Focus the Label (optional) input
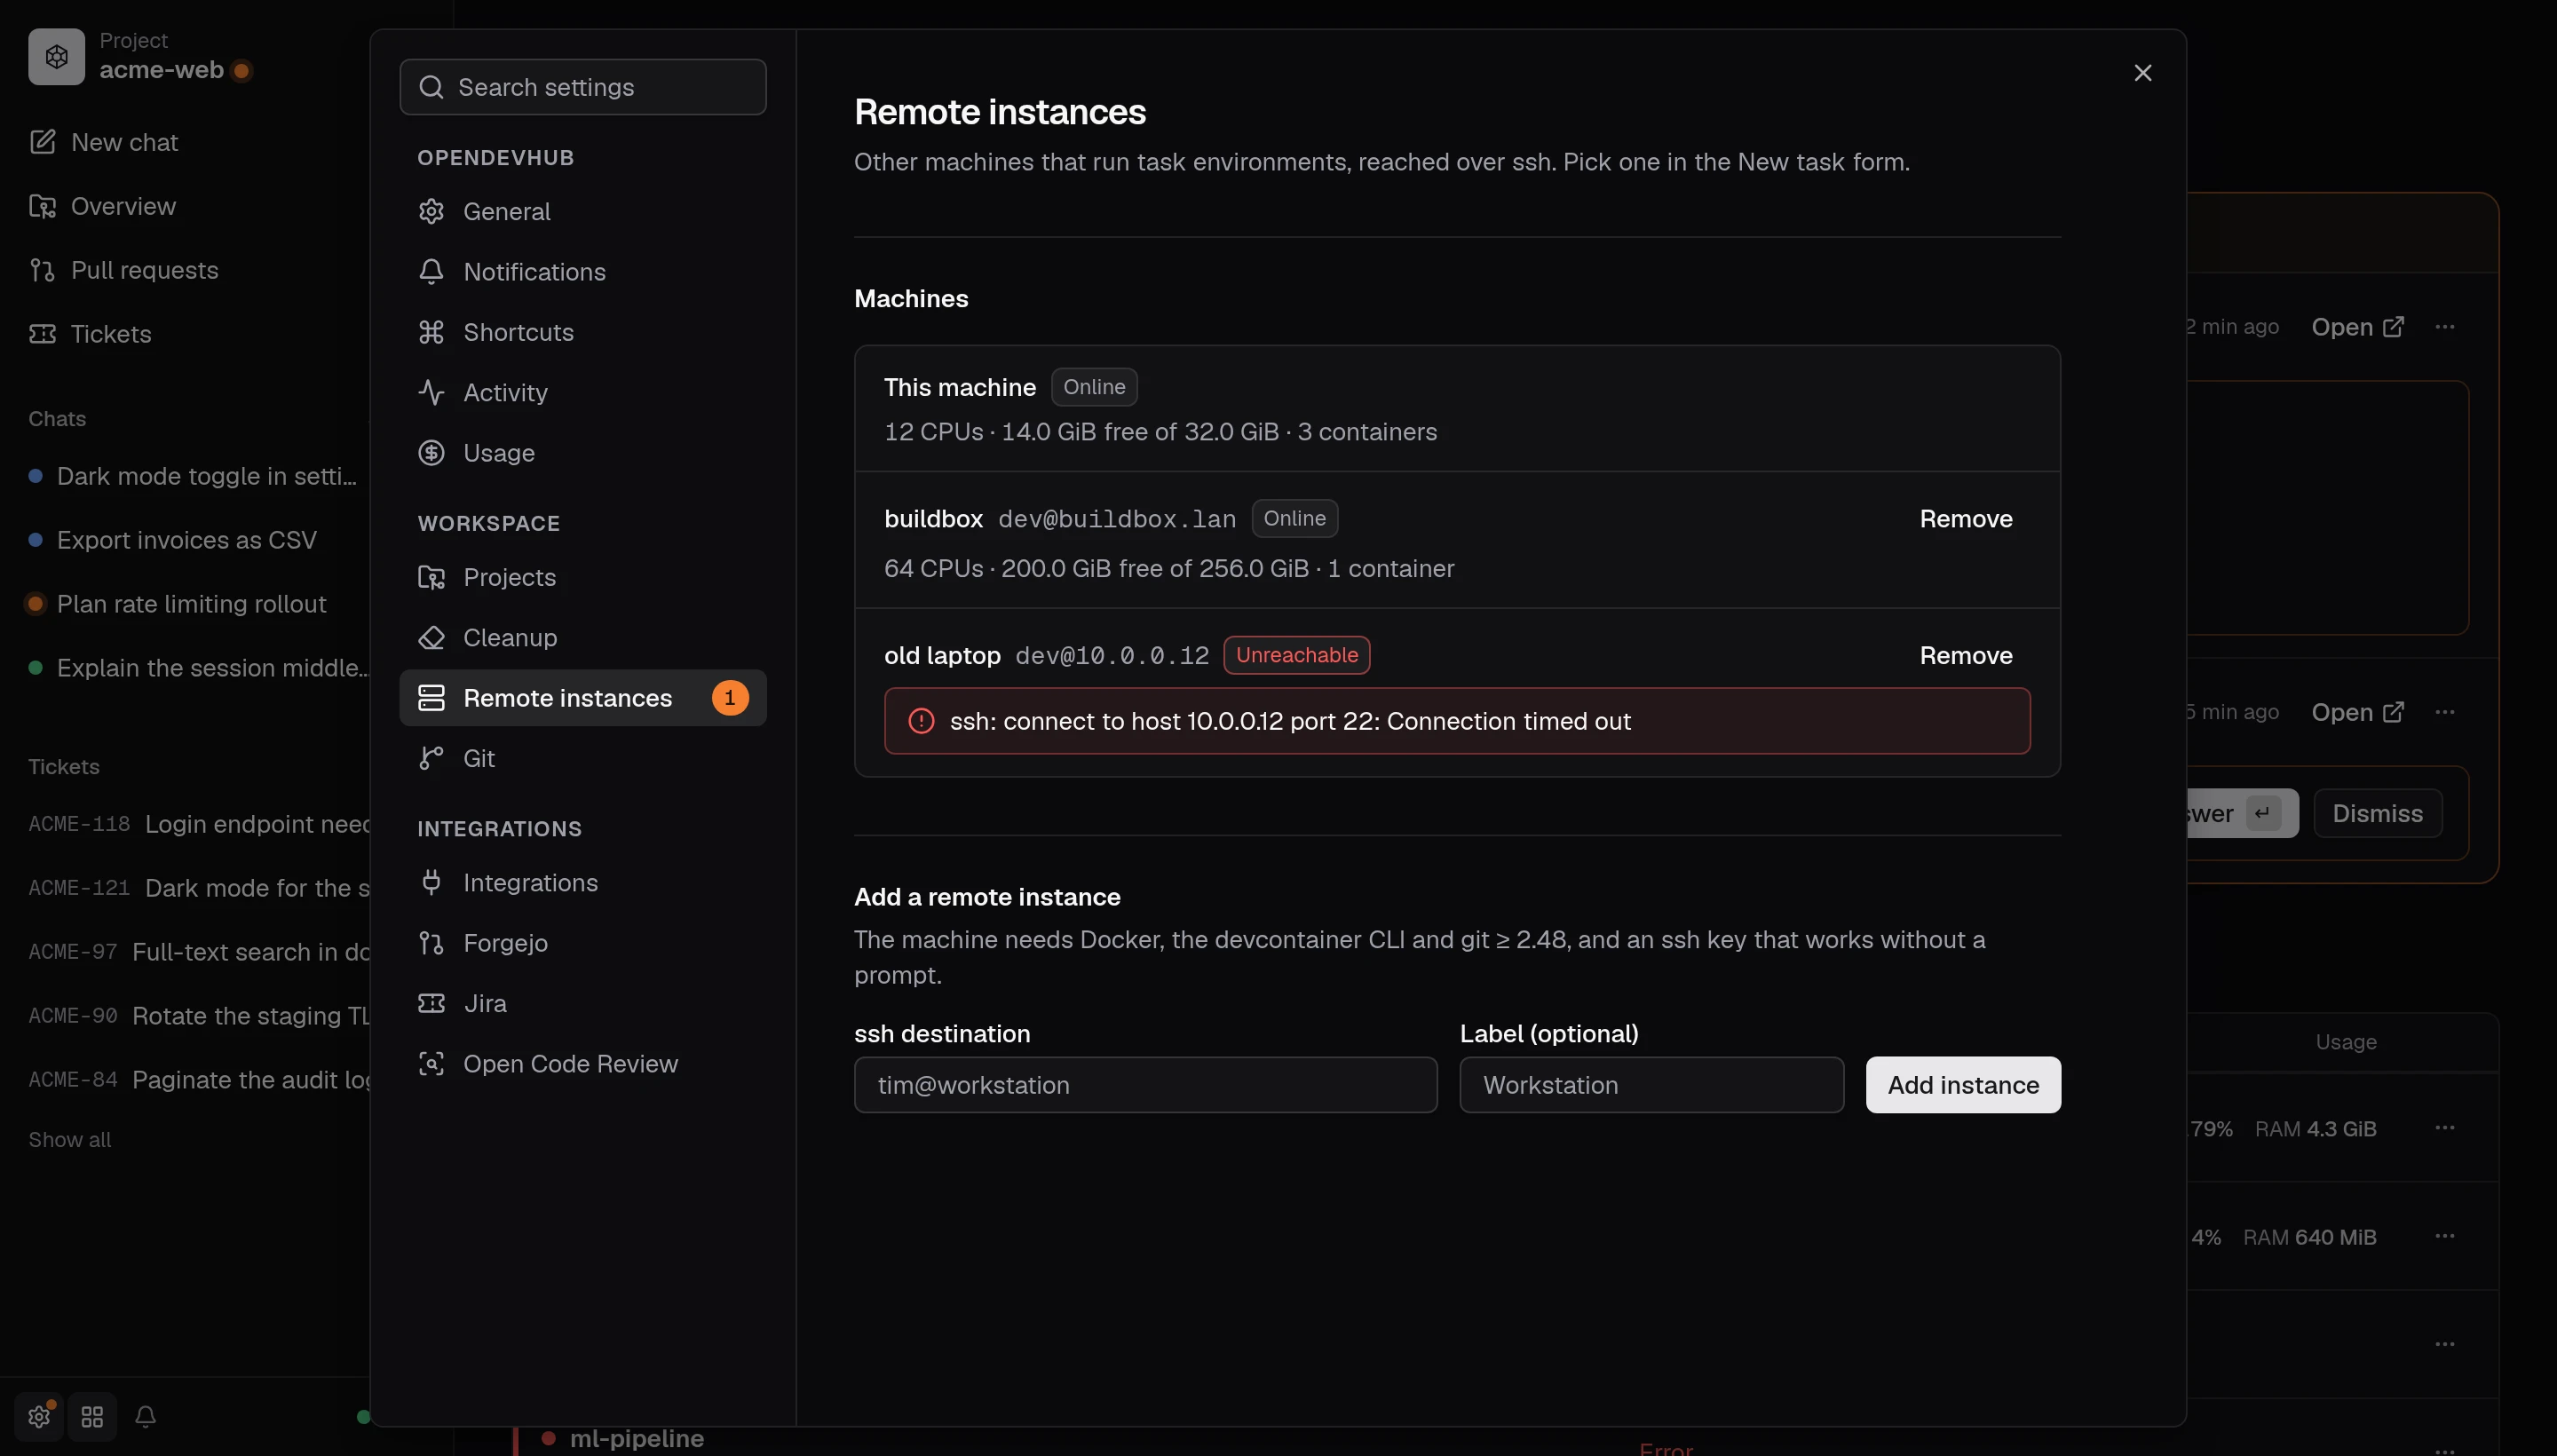The height and width of the screenshot is (1456, 2557). 1651,1085
